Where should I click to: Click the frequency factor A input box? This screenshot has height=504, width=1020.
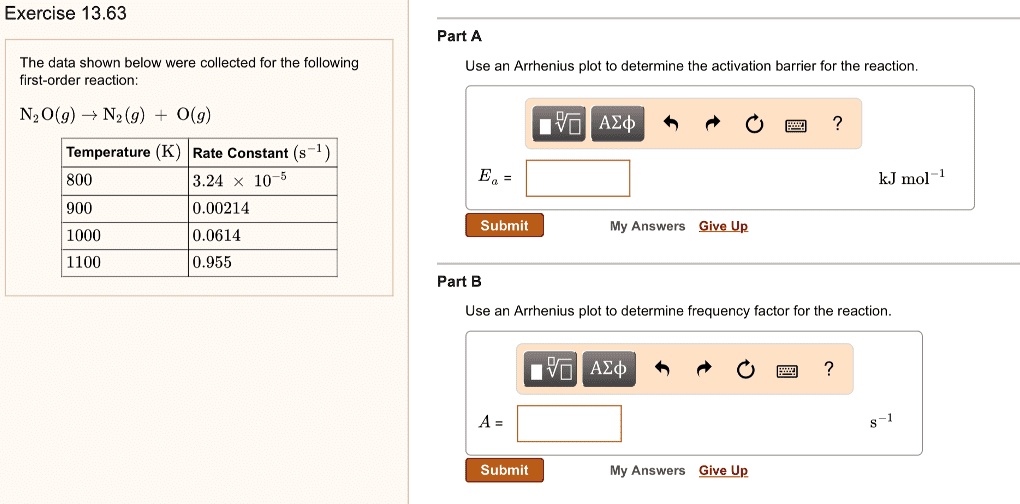click(x=569, y=423)
